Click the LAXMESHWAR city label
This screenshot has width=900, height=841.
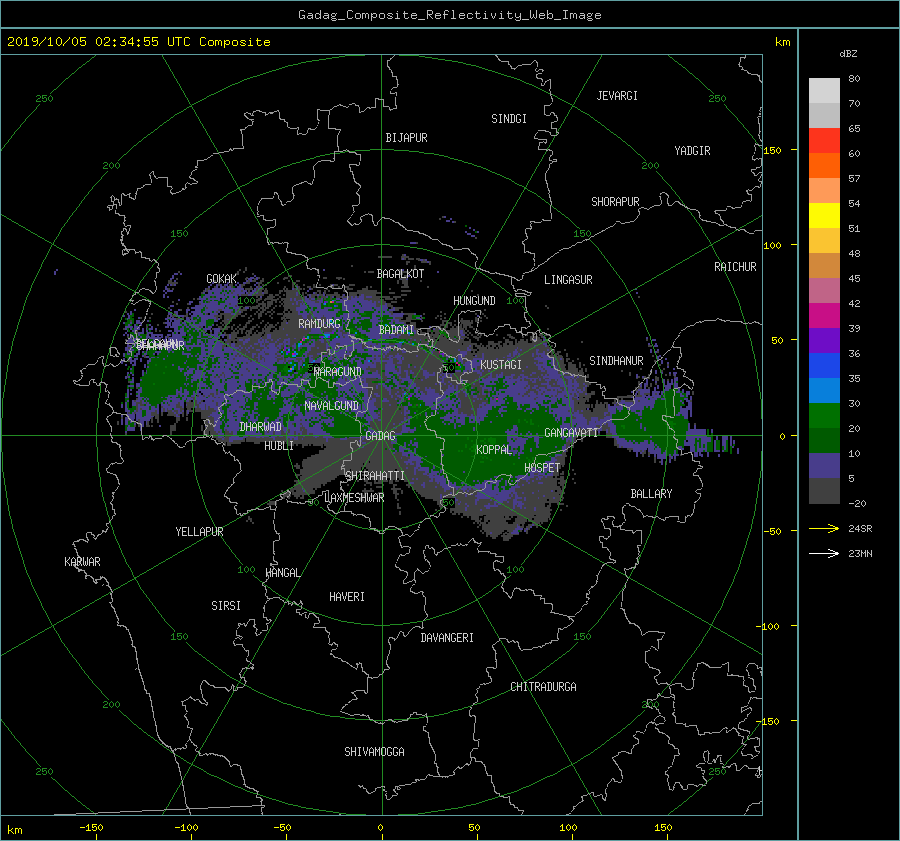(354, 498)
